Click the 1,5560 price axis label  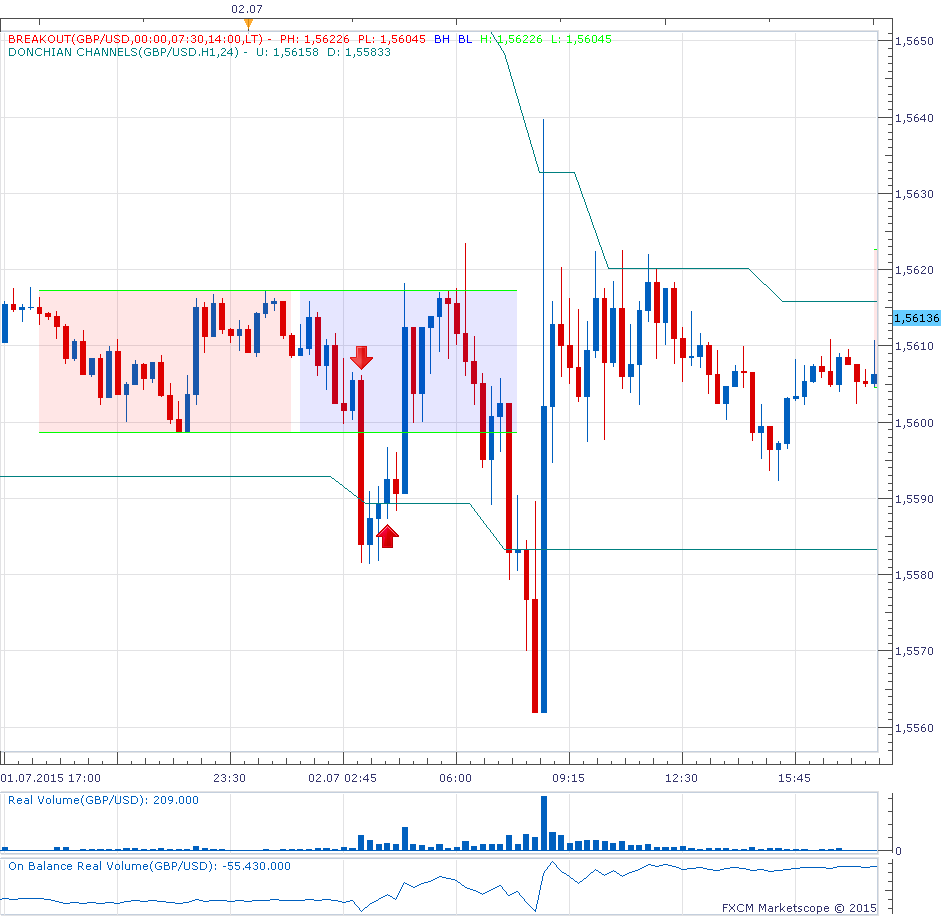tap(914, 728)
